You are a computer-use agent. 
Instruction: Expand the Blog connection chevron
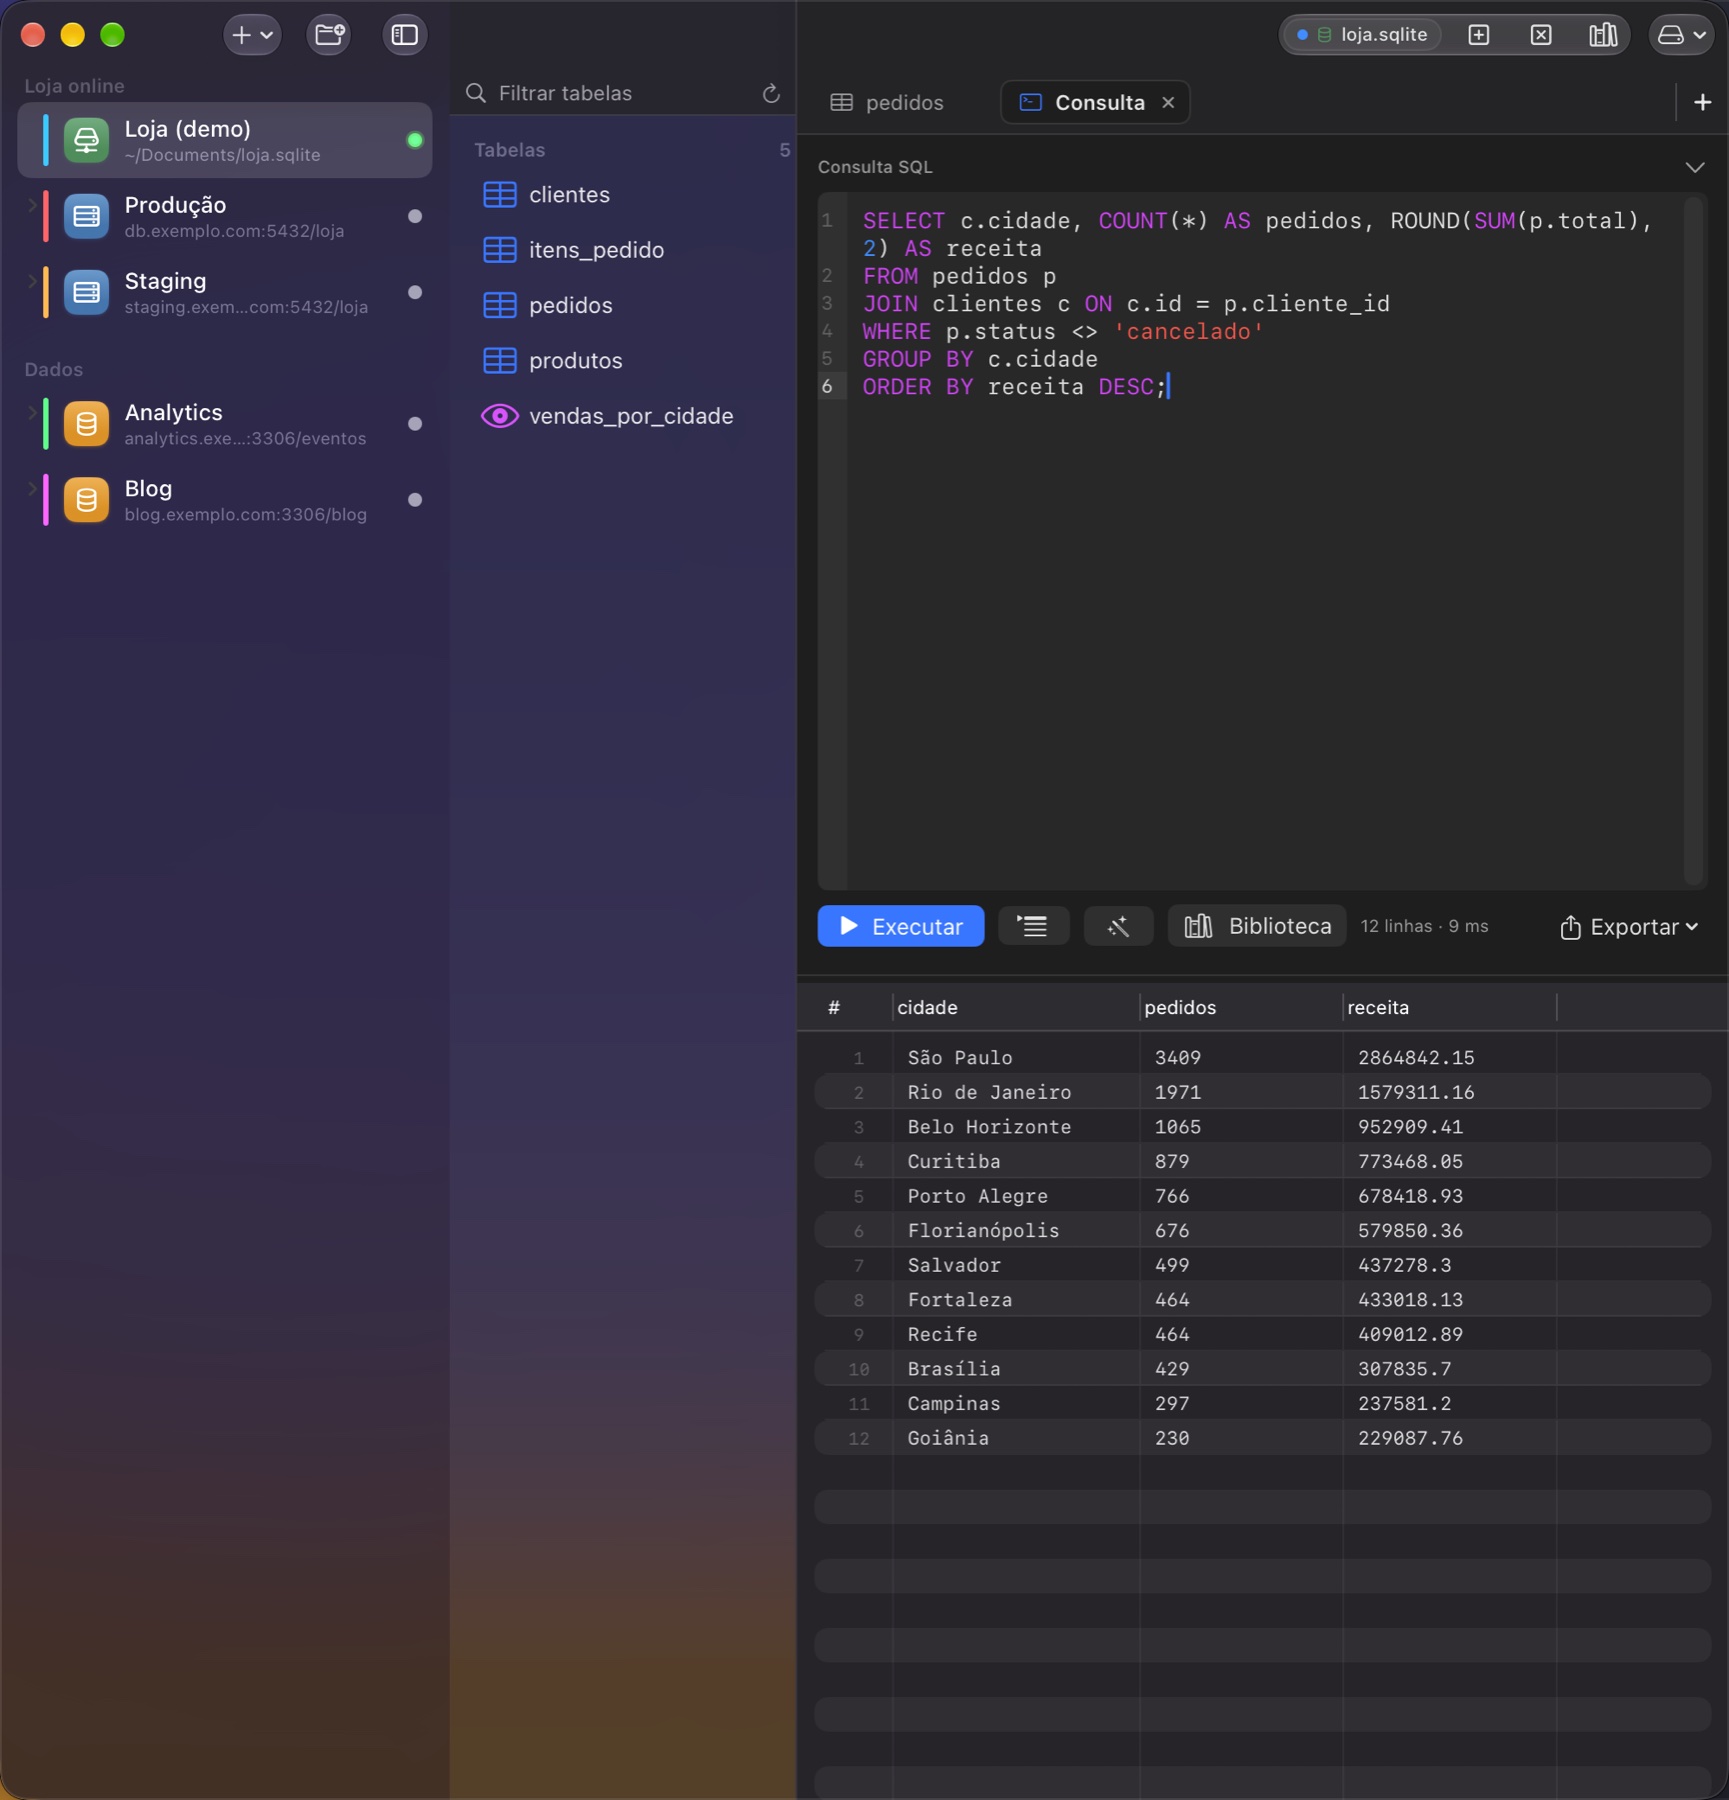(x=31, y=488)
